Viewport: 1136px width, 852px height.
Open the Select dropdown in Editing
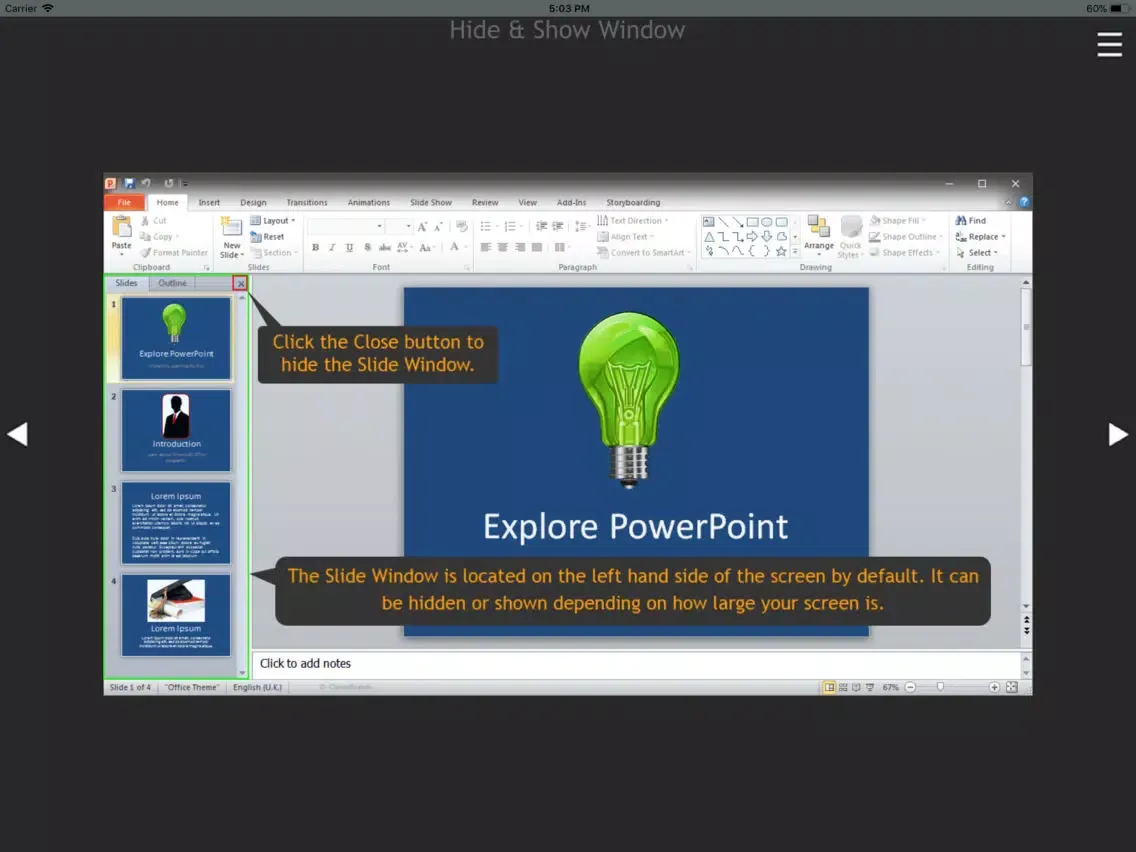pos(977,252)
